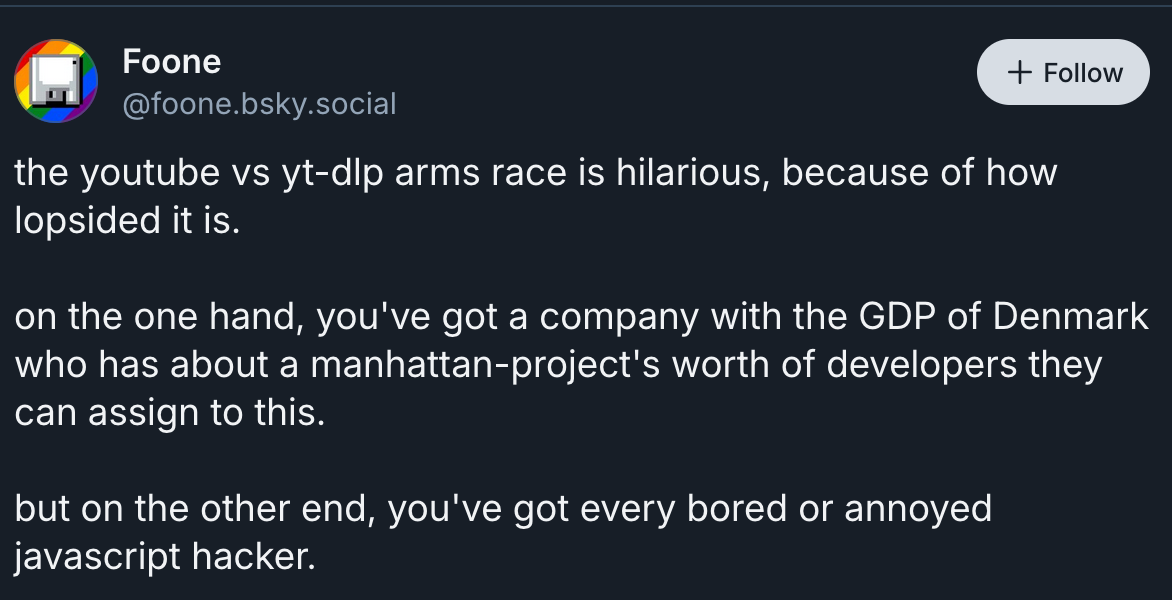The width and height of the screenshot is (1172, 600).
Task: Open the post via its first paragraph
Action: [x=535, y=196]
